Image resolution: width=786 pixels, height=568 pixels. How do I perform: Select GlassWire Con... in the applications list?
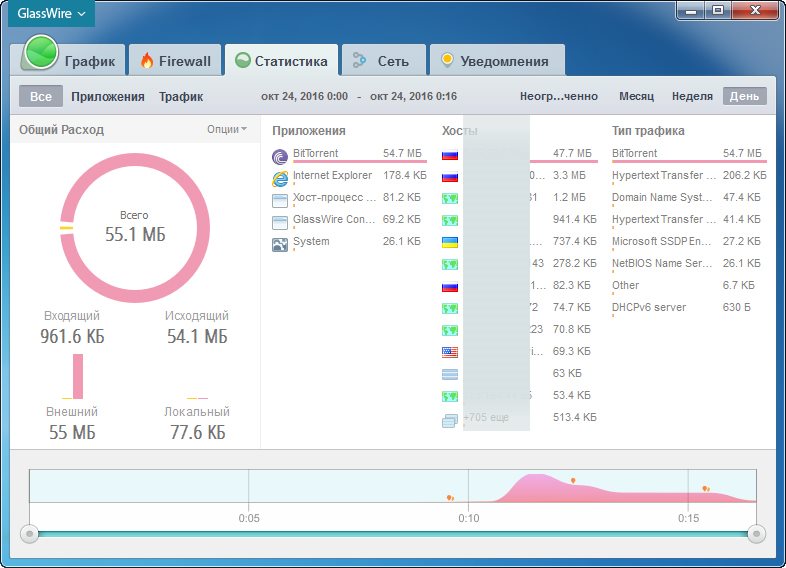point(349,221)
